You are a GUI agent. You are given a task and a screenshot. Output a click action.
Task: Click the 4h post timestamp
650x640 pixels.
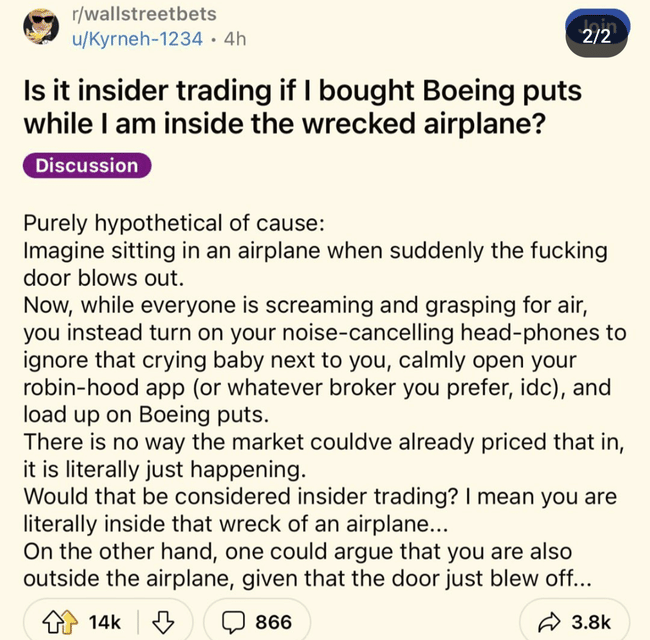tap(236, 39)
